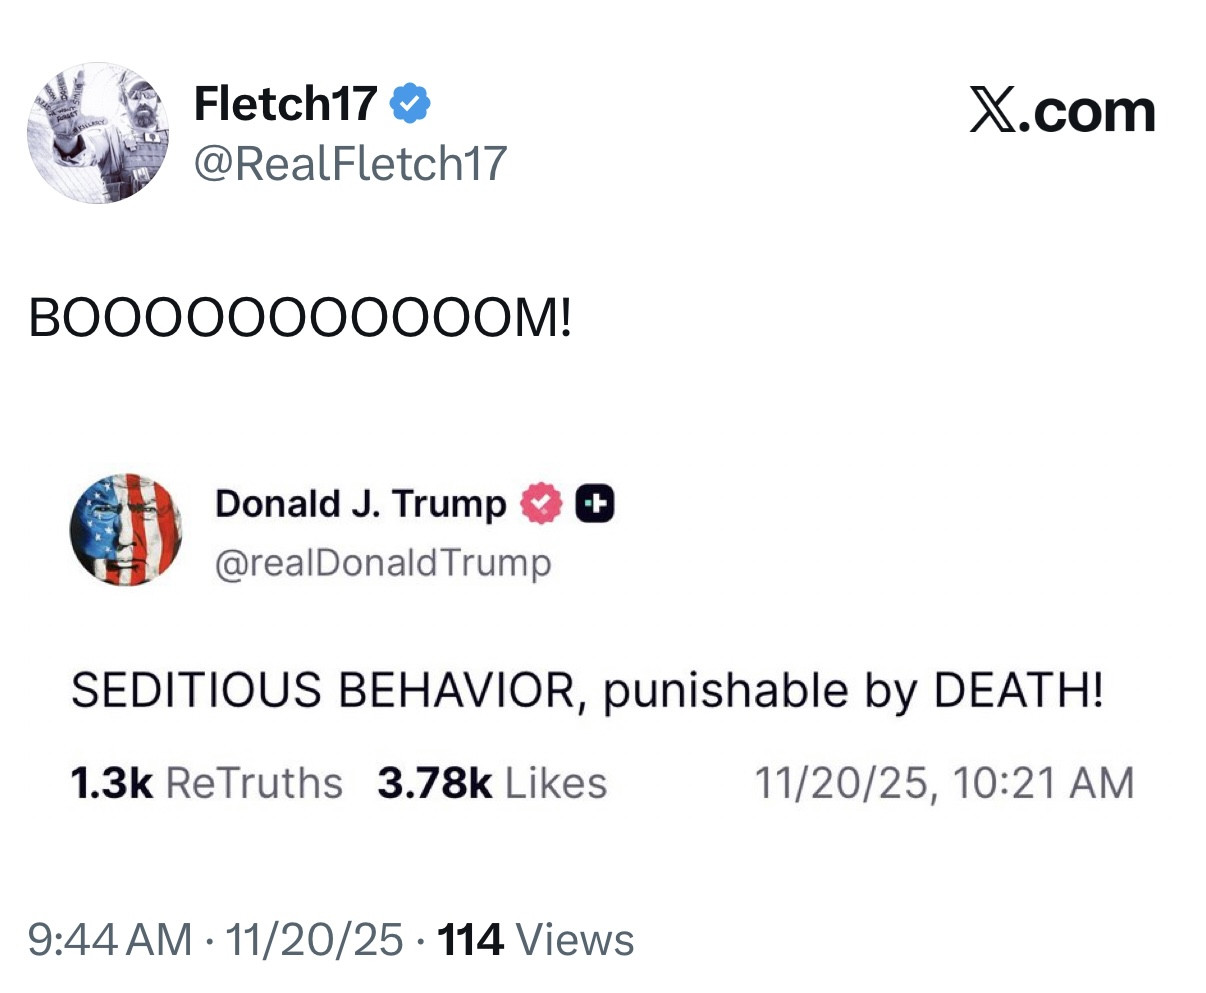
Task: Open Donald J. Trump's flag avatar
Action: pyautogui.click(x=126, y=530)
